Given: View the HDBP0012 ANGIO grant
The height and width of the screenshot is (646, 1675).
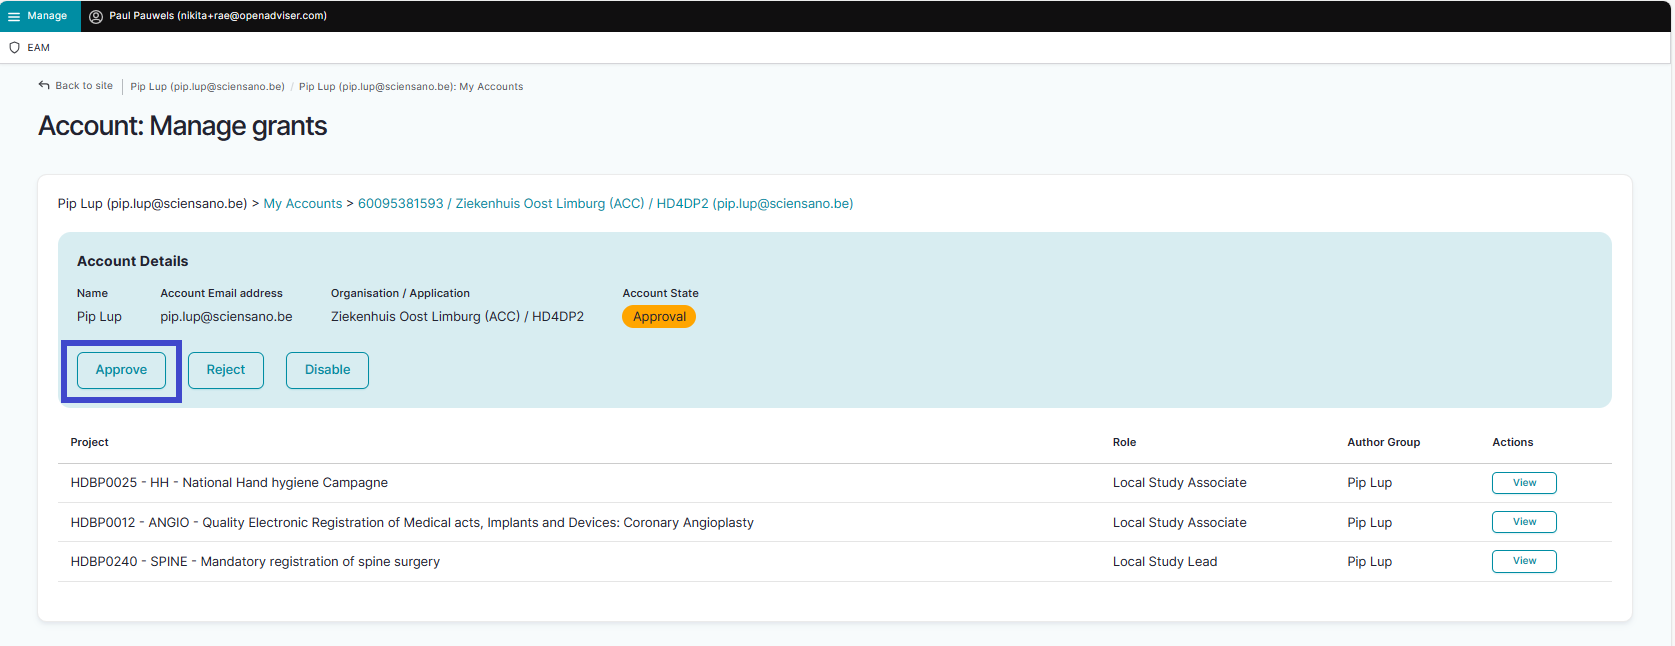Looking at the screenshot, I should click(x=1523, y=522).
